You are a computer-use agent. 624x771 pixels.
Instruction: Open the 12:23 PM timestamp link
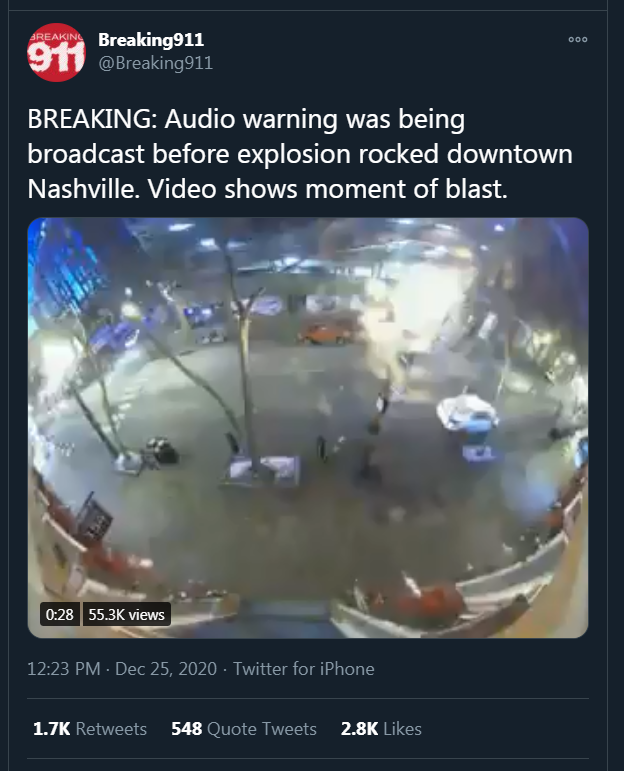pyautogui.click(x=64, y=669)
